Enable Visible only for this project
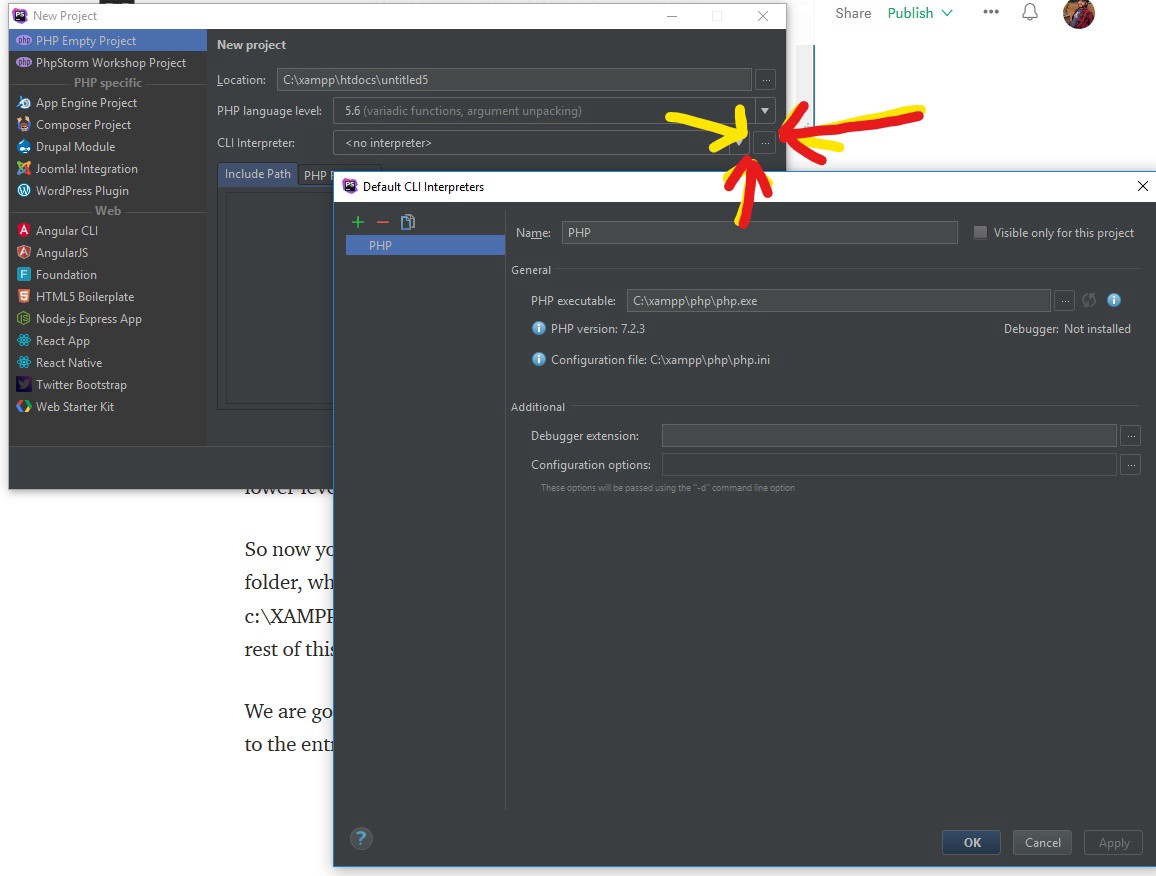The image size is (1156, 876). click(980, 232)
